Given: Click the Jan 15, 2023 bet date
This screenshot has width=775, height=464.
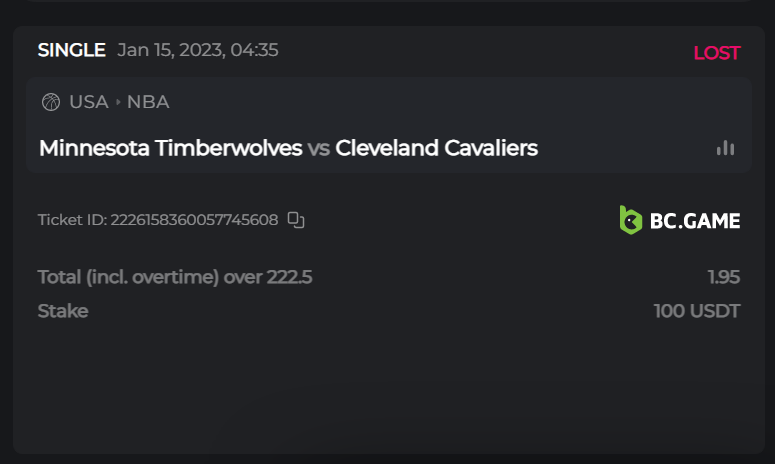Looking at the screenshot, I should click(198, 50).
